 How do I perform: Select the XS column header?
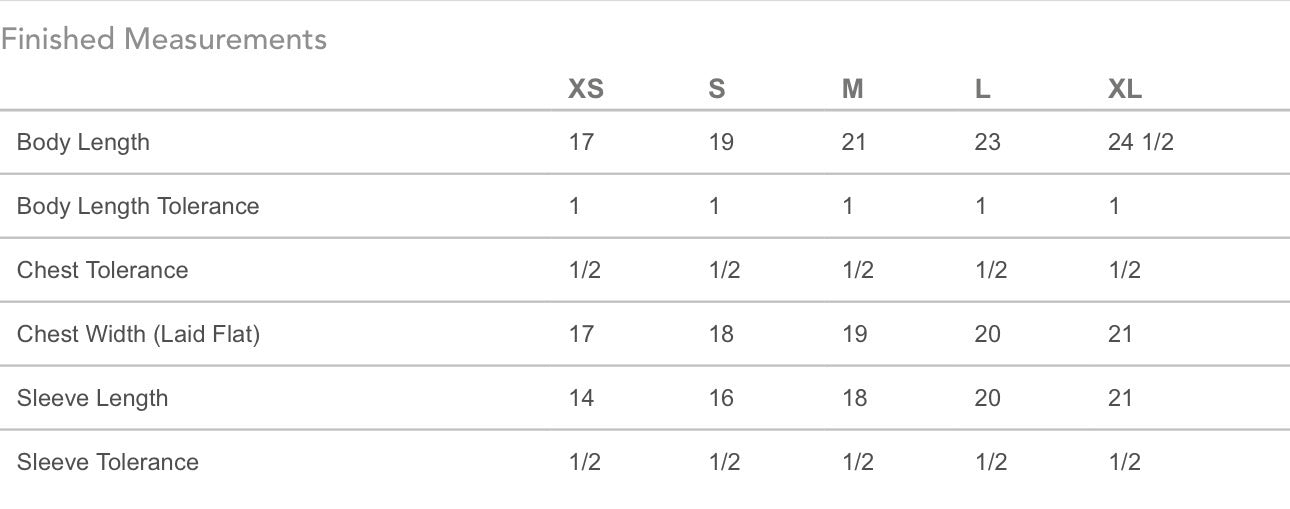pyautogui.click(x=586, y=89)
